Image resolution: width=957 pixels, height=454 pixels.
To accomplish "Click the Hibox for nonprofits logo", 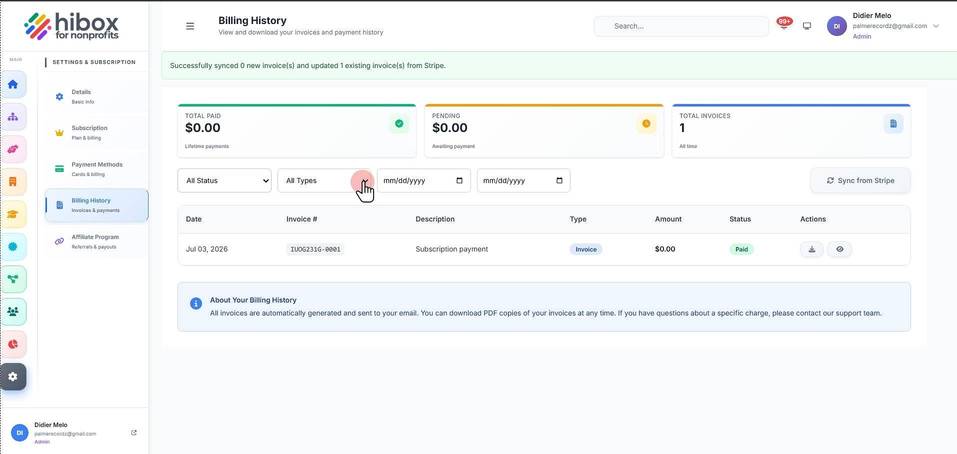I will click(x=71, y=26).
